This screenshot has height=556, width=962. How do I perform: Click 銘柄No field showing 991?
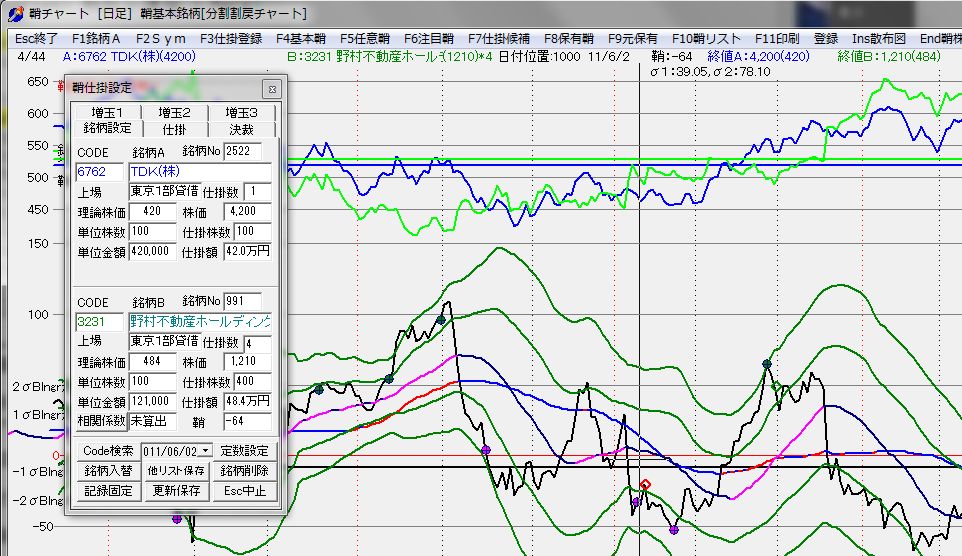pos(243,301)
